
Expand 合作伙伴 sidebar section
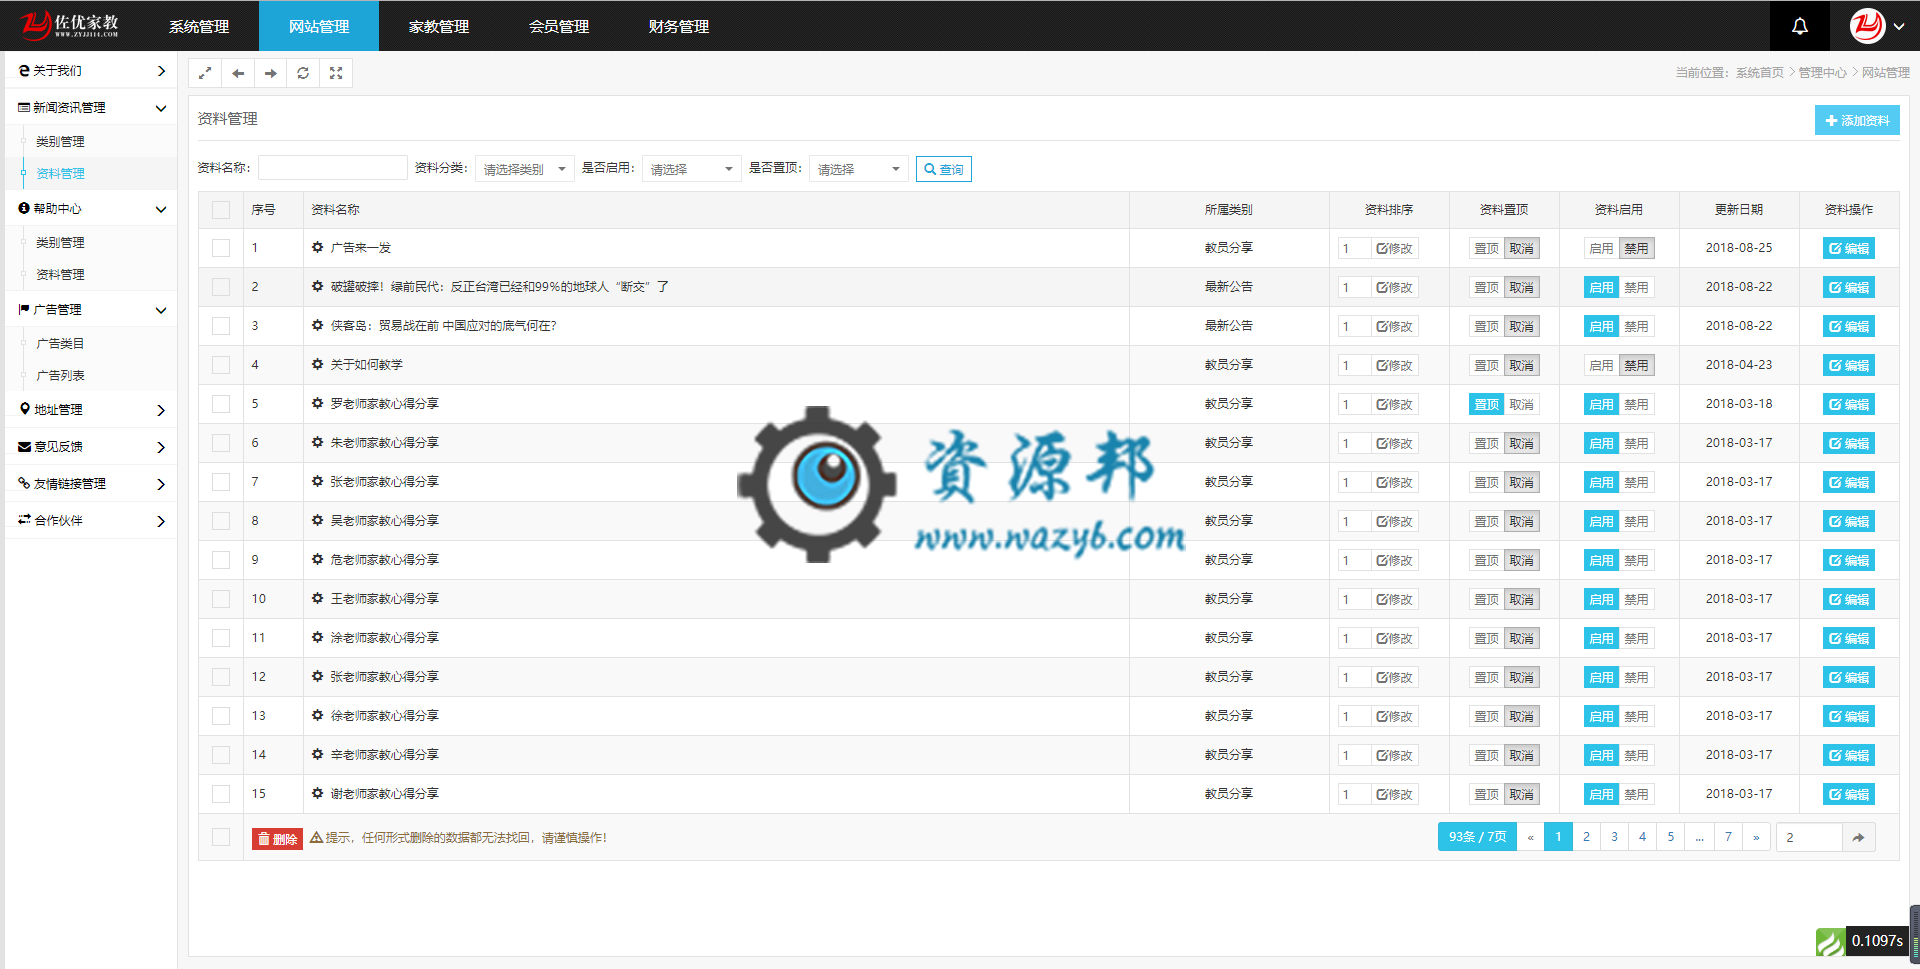[91, 521]
